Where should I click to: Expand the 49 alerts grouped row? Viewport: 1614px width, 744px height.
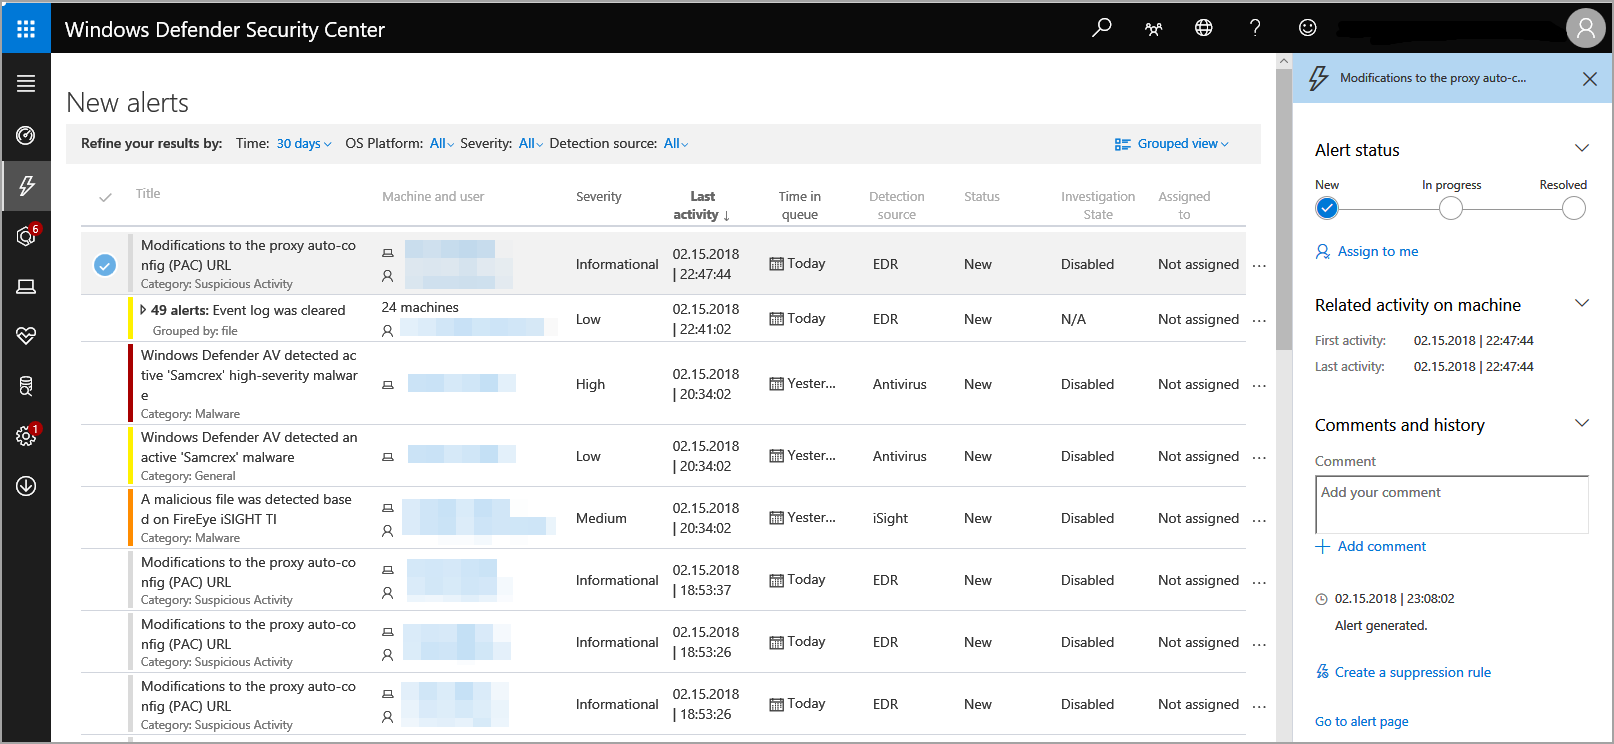tap(143, 310)
